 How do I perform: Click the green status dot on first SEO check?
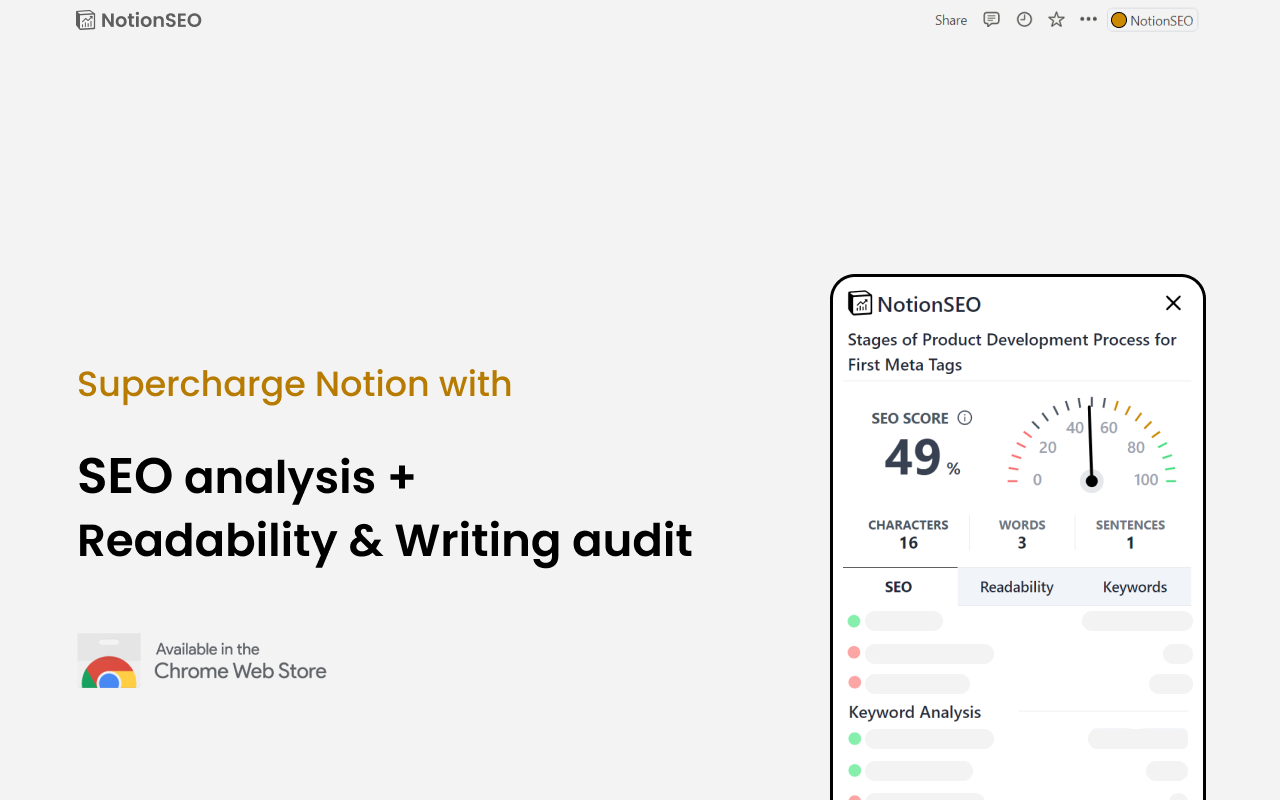854,621
